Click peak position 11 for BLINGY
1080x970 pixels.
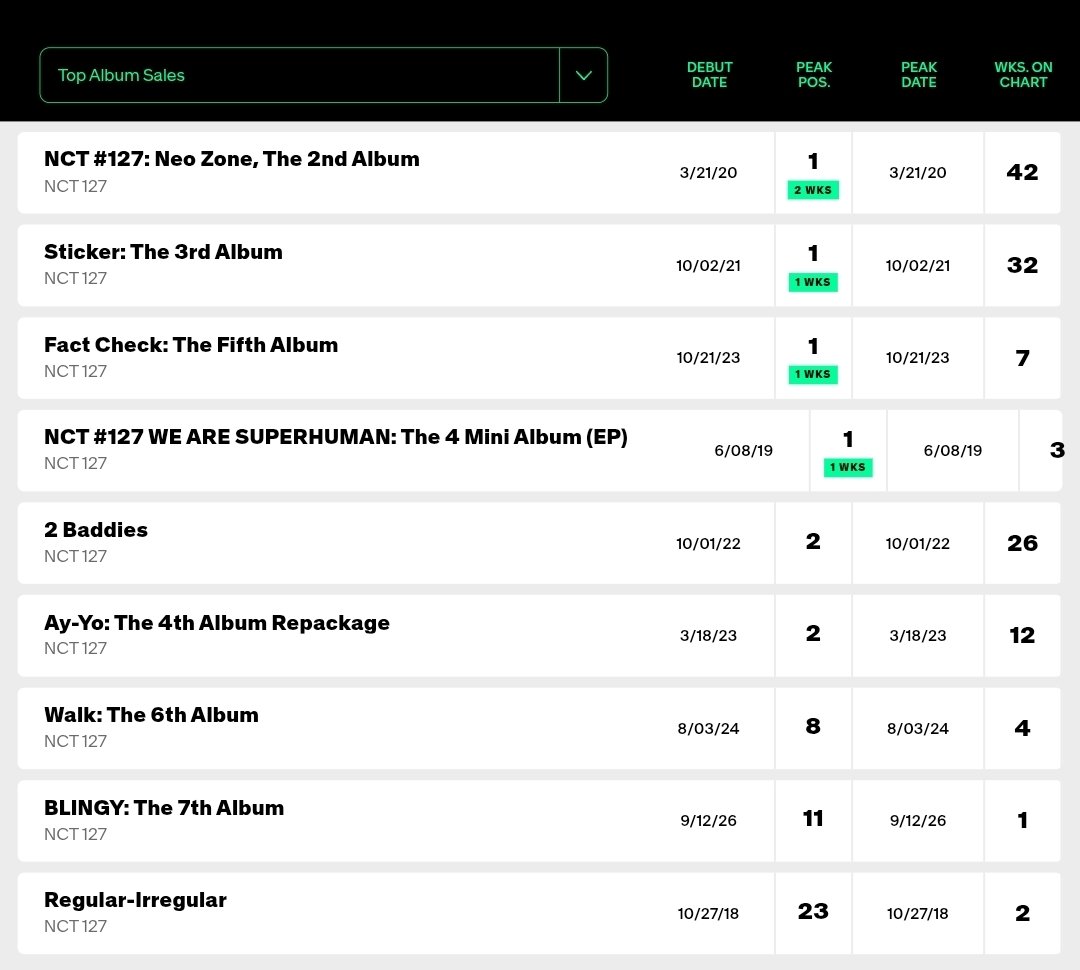tap(813, 818)
